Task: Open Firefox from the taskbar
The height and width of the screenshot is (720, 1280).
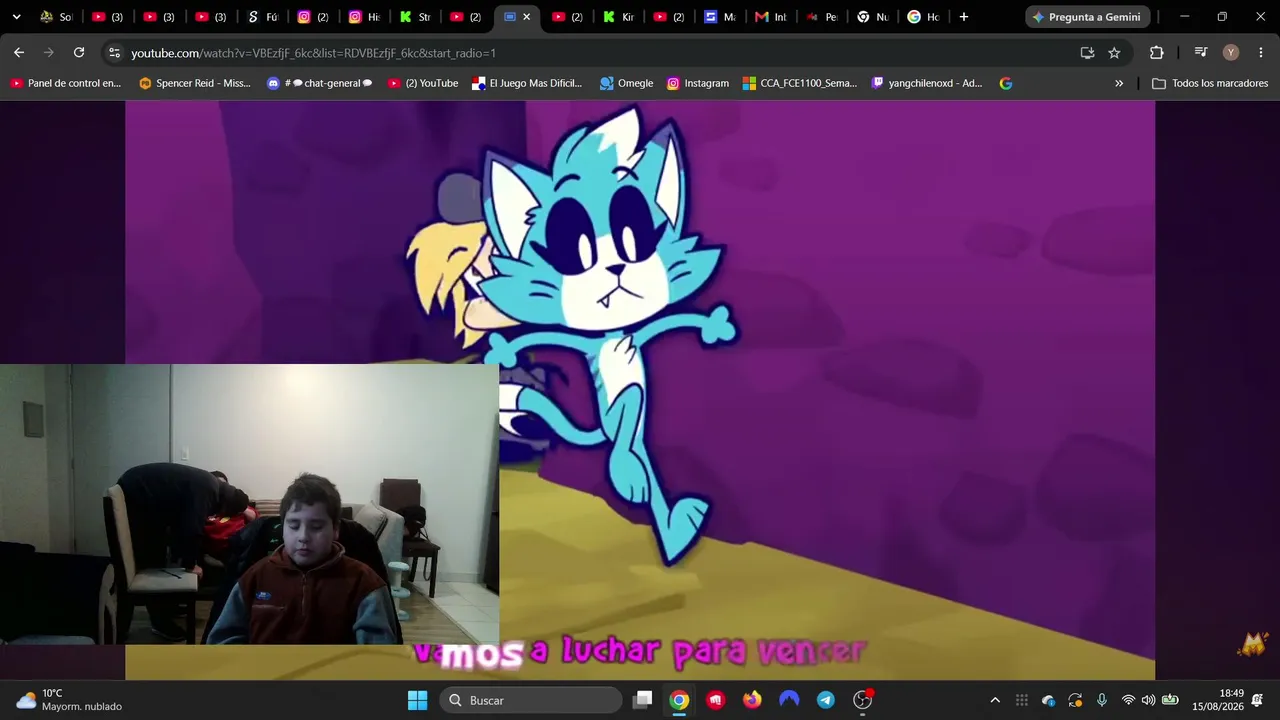Action: tap(752, 700)
